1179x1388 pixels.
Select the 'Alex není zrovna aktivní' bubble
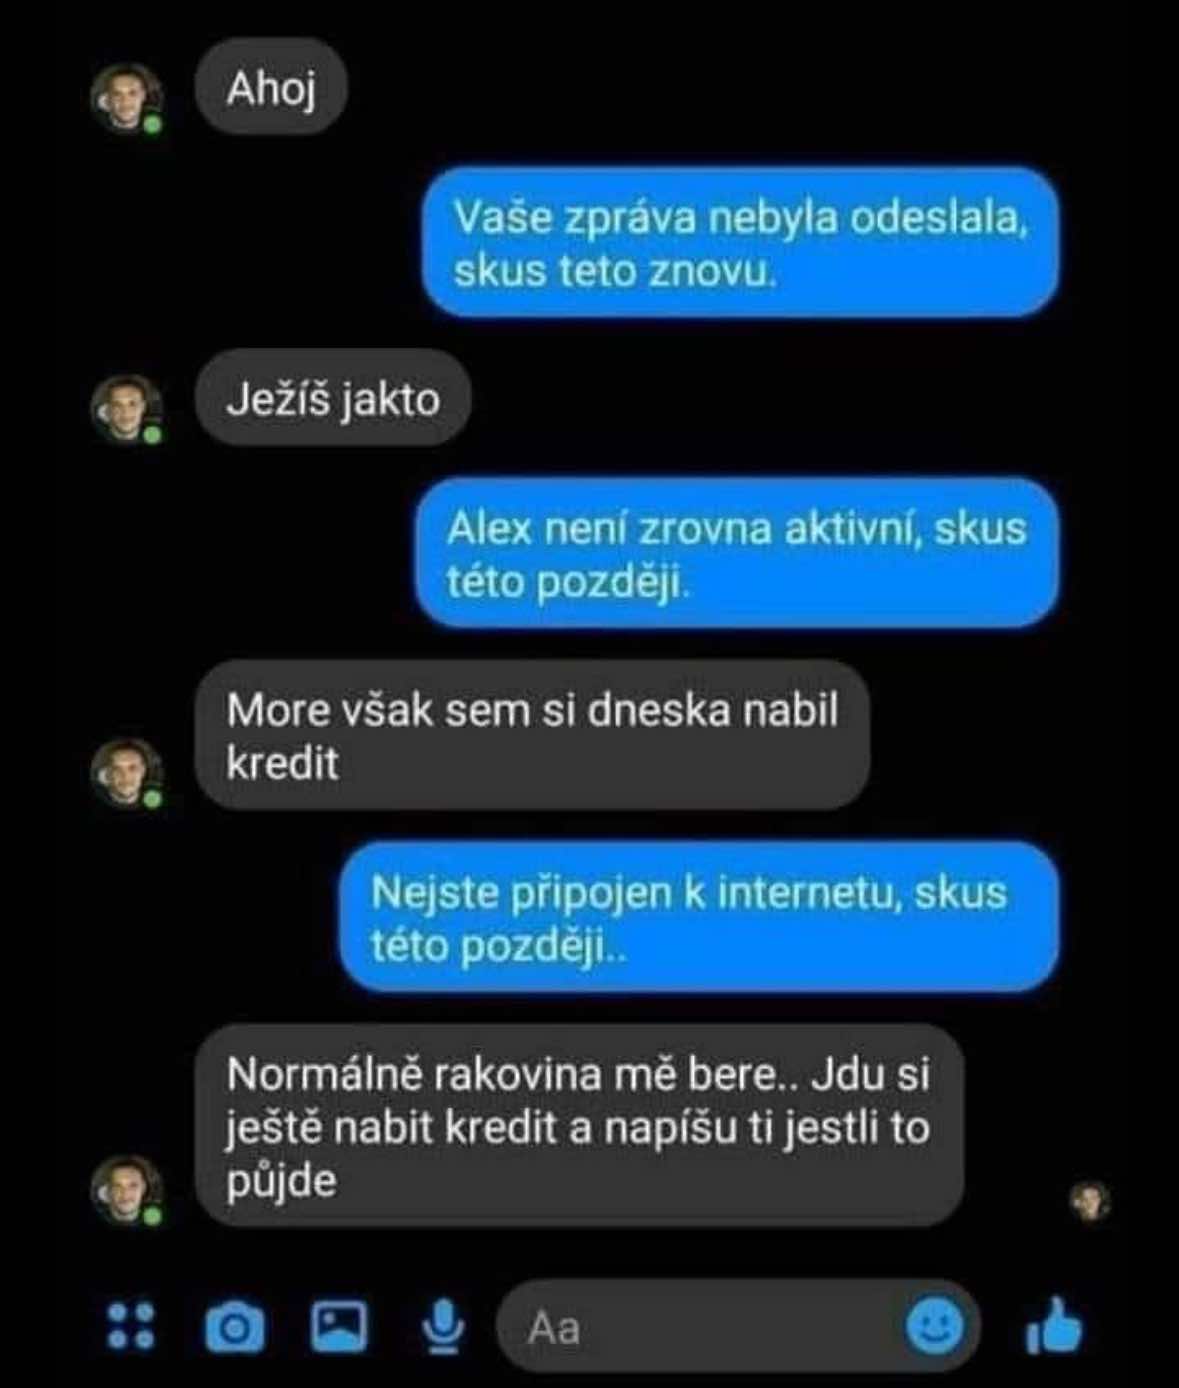coord(737,553)
